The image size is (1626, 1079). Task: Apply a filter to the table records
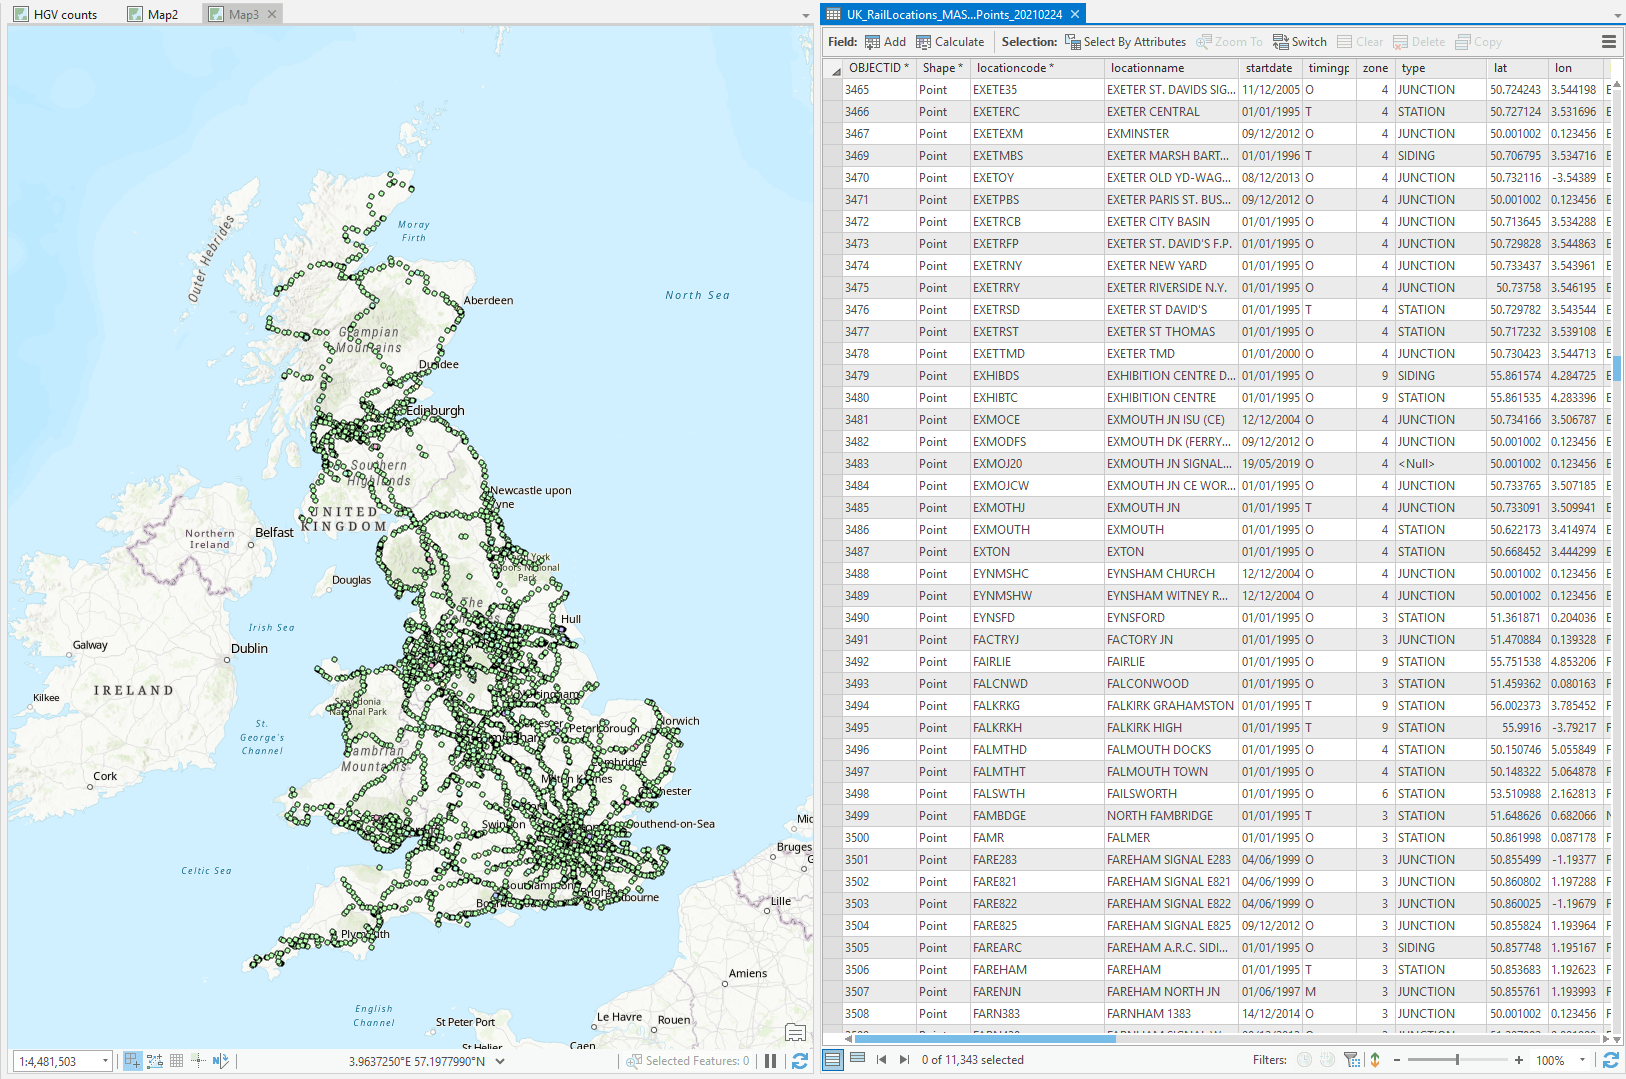tap(1352, 1060)
